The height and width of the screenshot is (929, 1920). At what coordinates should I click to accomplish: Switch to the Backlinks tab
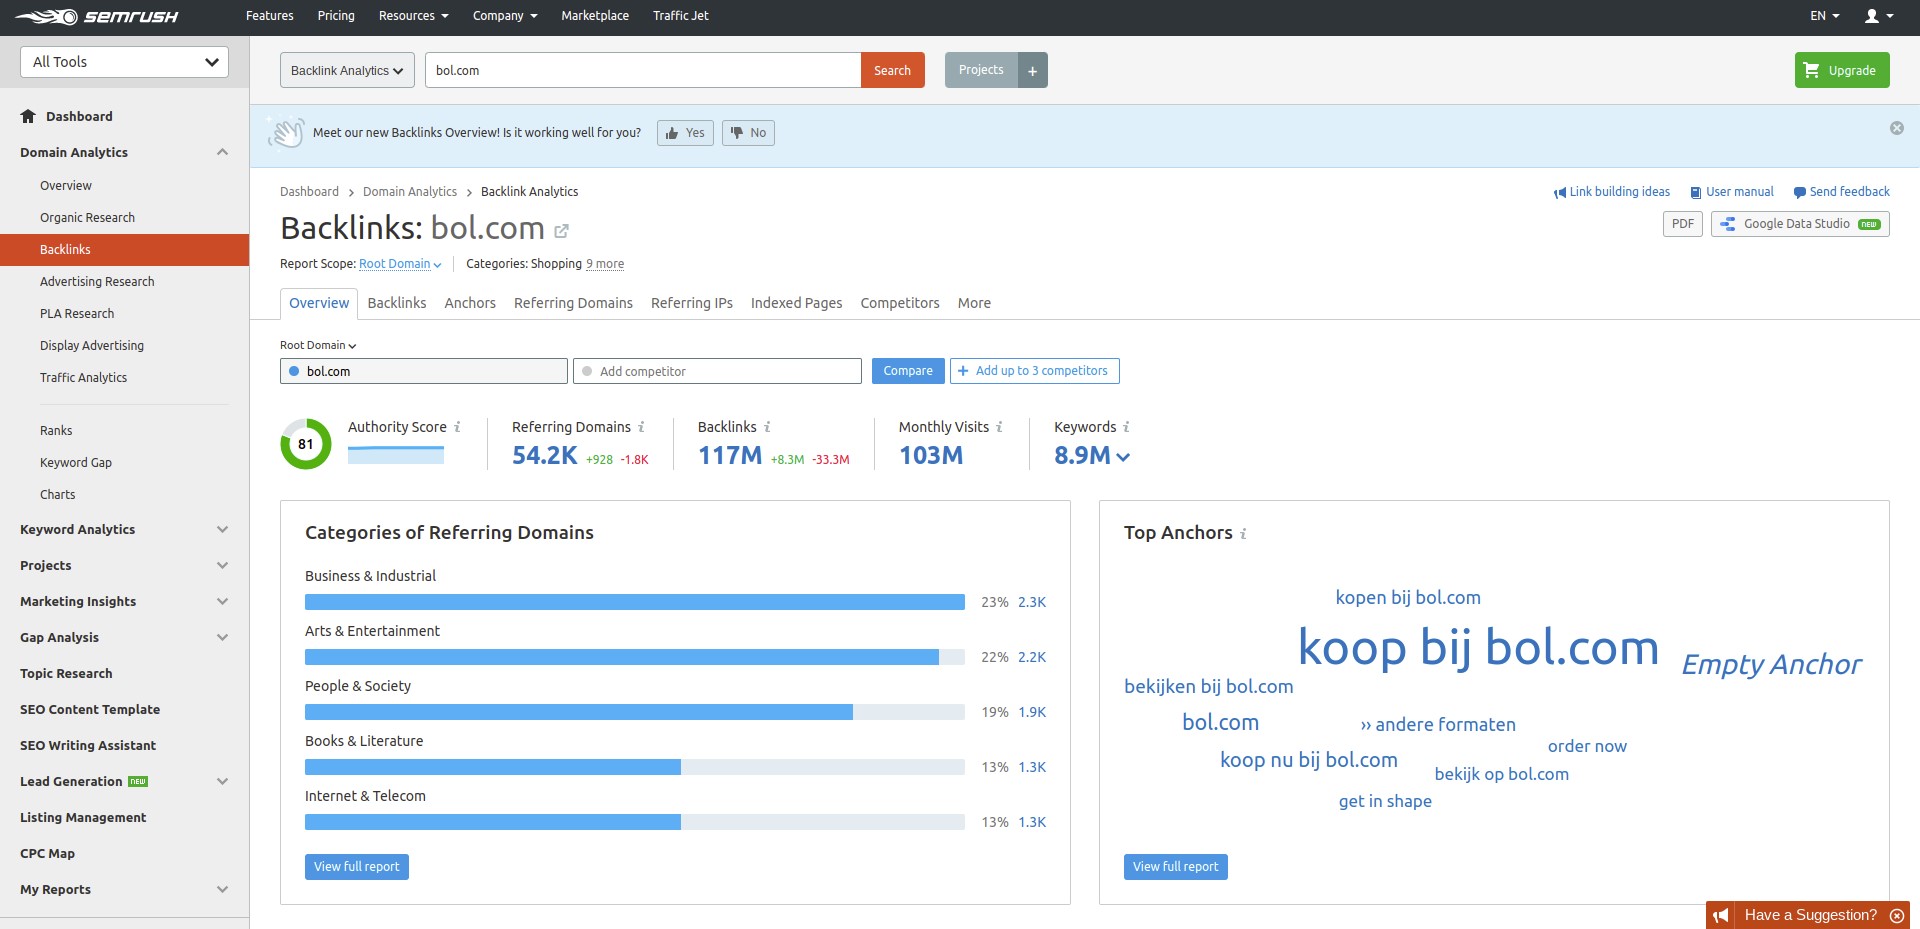[397, 303]
